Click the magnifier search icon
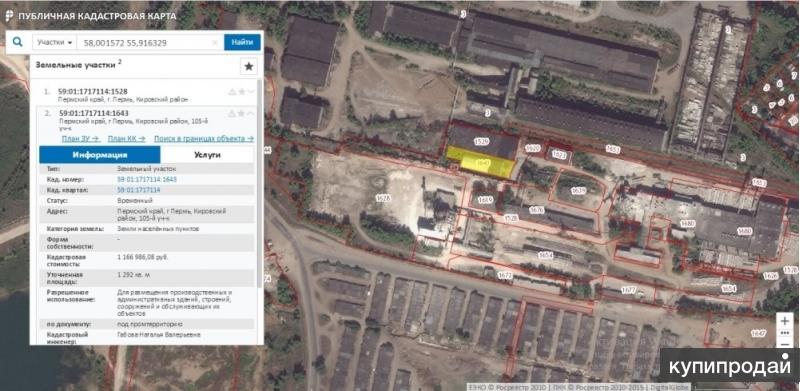The width and height of the screenshot is (800, 391). [x=18, y=42]
